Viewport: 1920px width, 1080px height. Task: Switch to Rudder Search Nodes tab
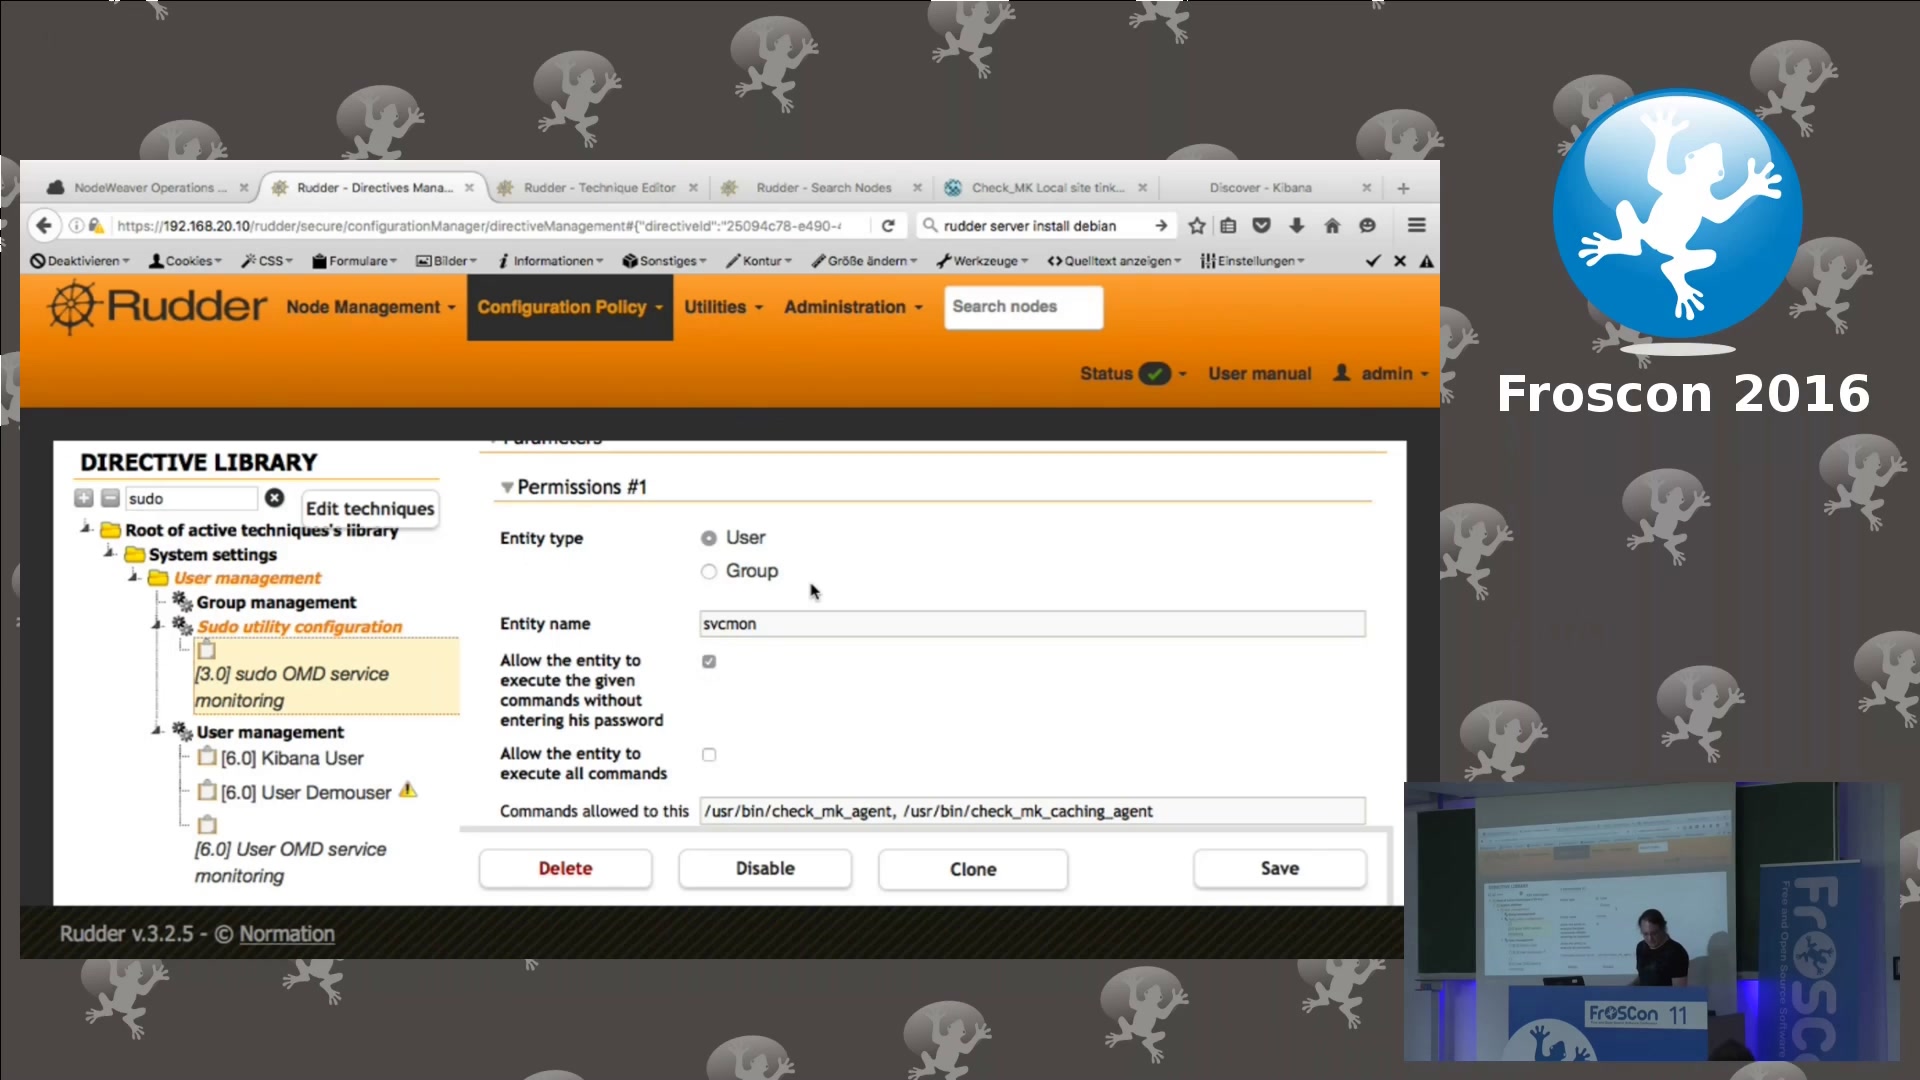(823, 188)
